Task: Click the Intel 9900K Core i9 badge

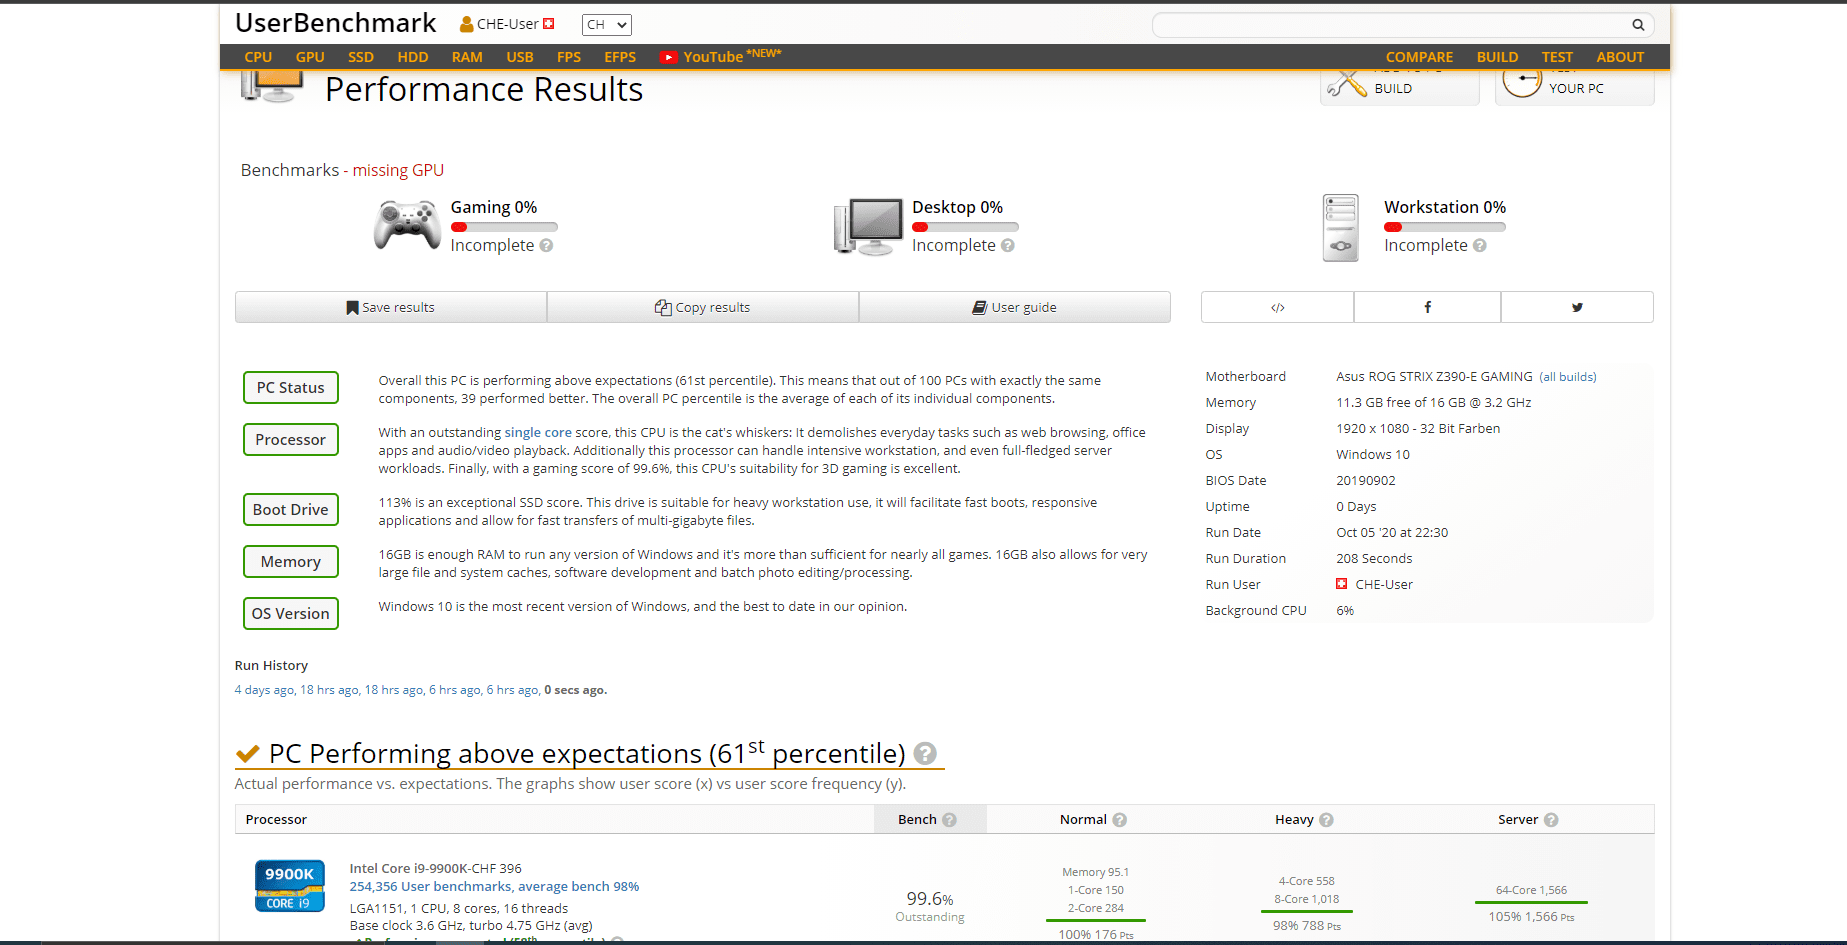Action: [x=290, y=886]
